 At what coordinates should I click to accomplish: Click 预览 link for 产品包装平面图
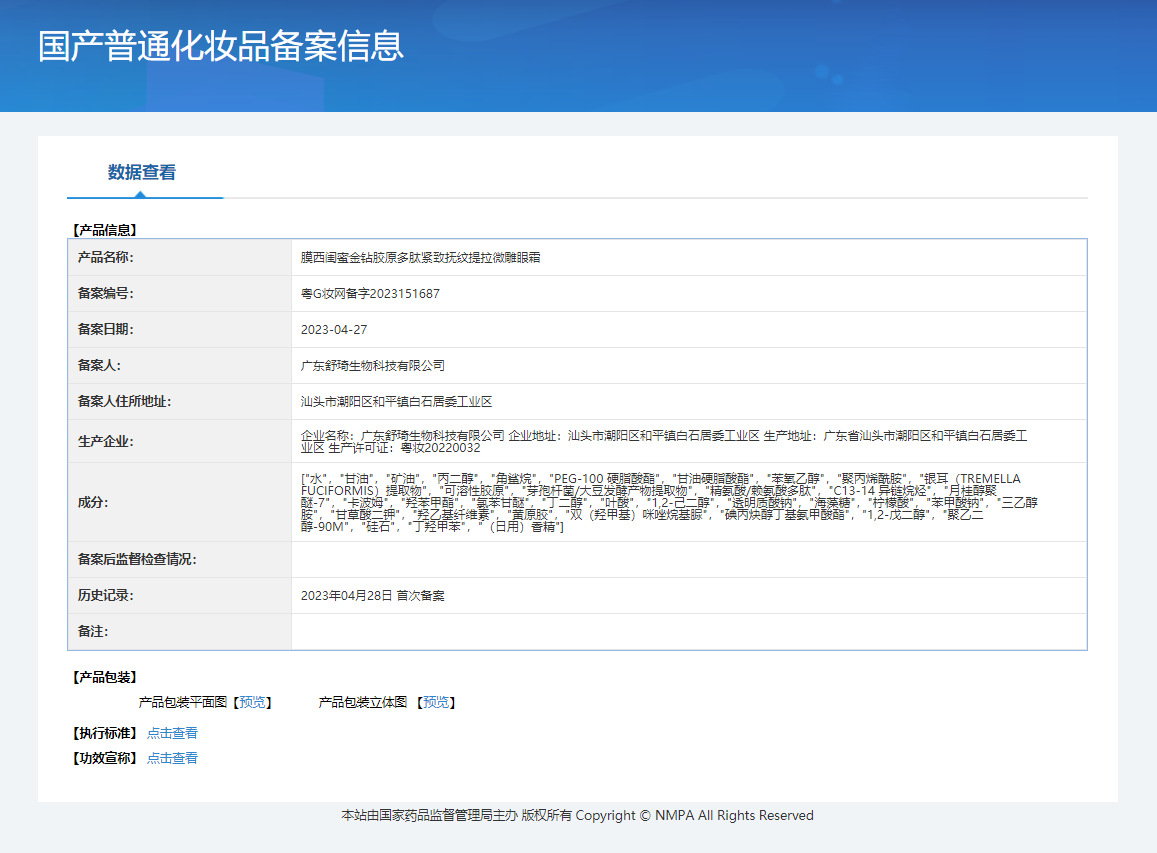point(253,703)
